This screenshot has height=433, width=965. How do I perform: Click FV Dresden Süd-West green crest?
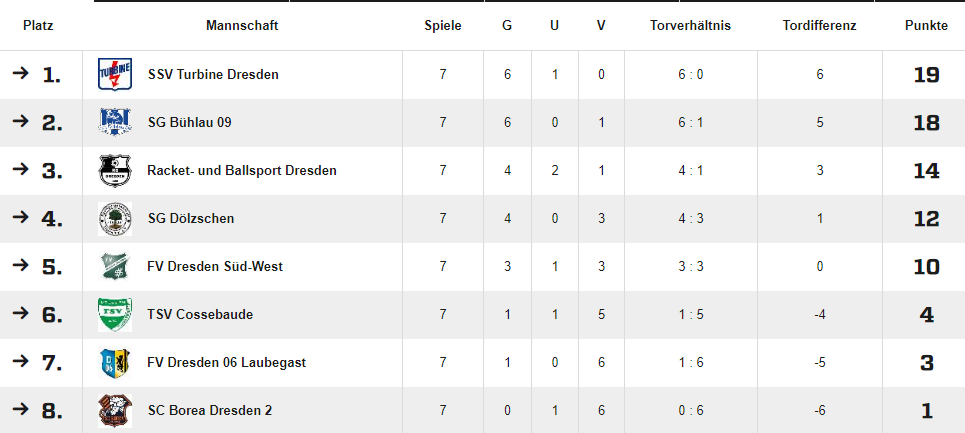point(115,266)
